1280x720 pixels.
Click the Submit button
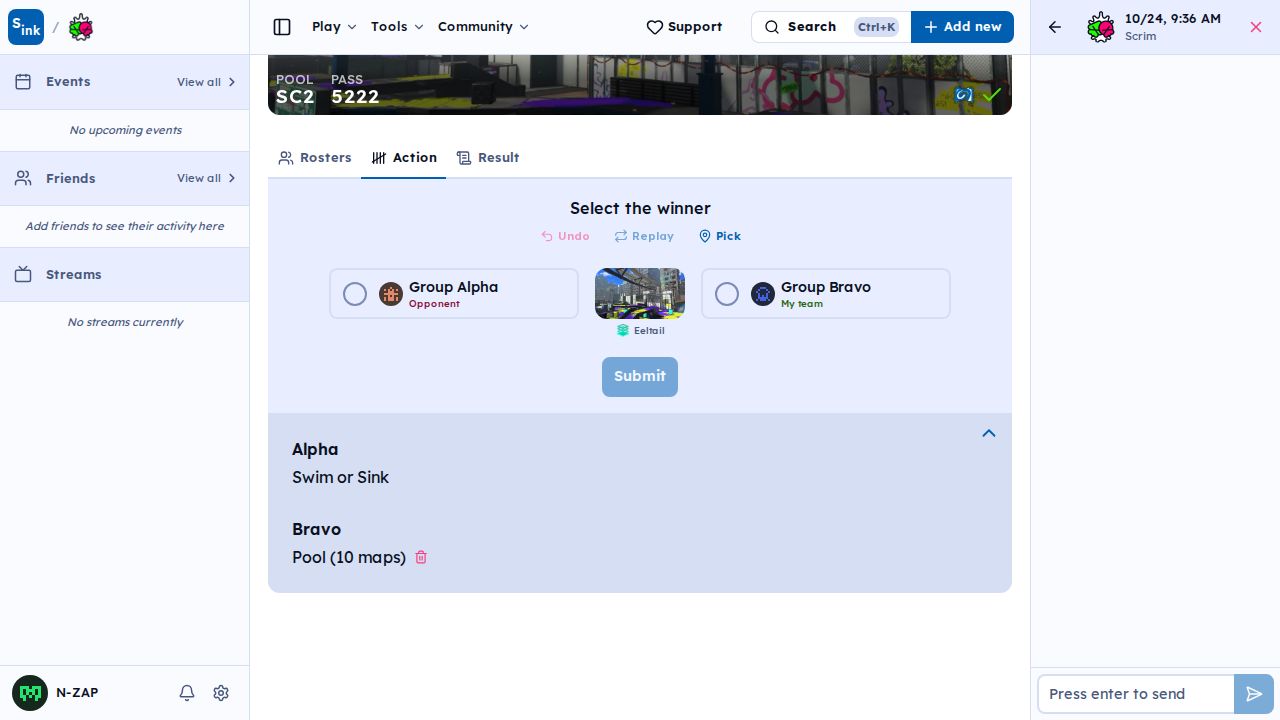(x=640, y=377)
